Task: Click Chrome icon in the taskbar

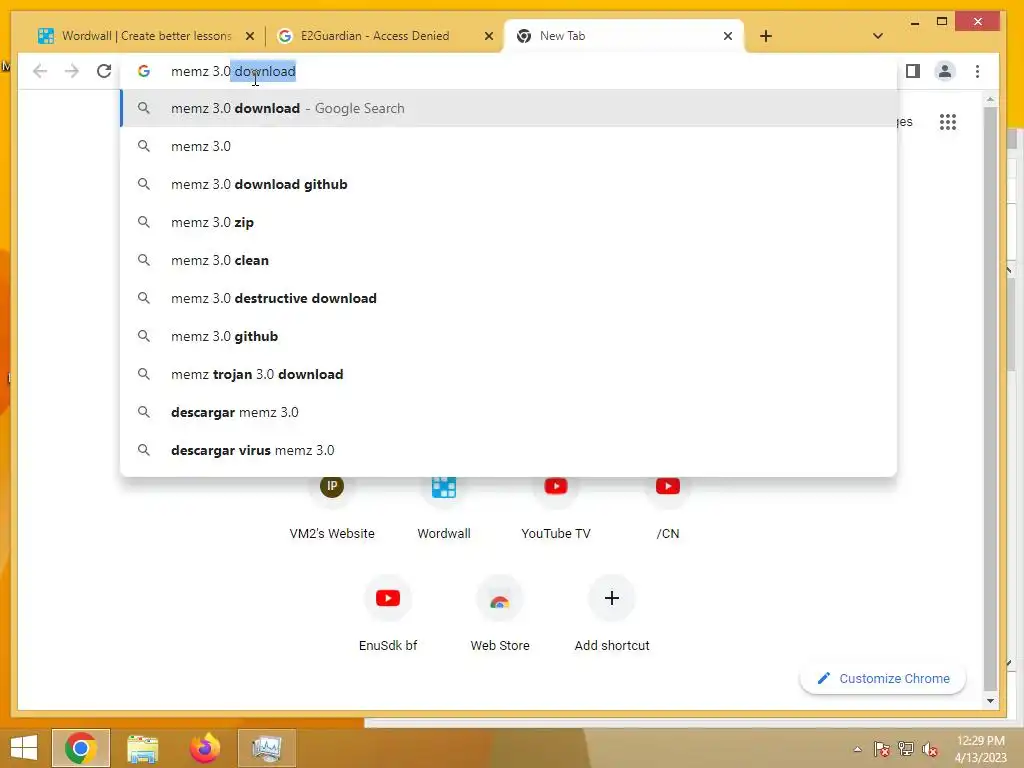Action: (x=81, y=748)
